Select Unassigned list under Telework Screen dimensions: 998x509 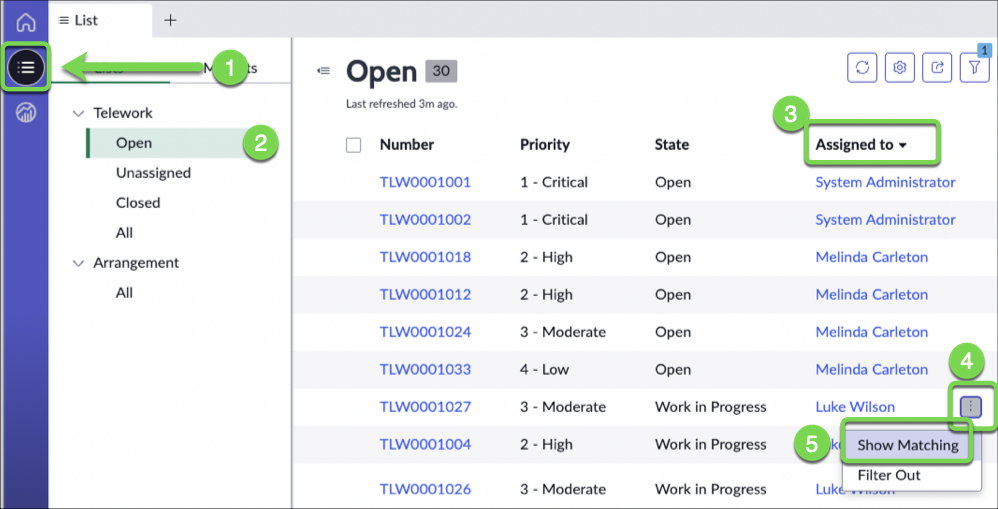[153, 173]
